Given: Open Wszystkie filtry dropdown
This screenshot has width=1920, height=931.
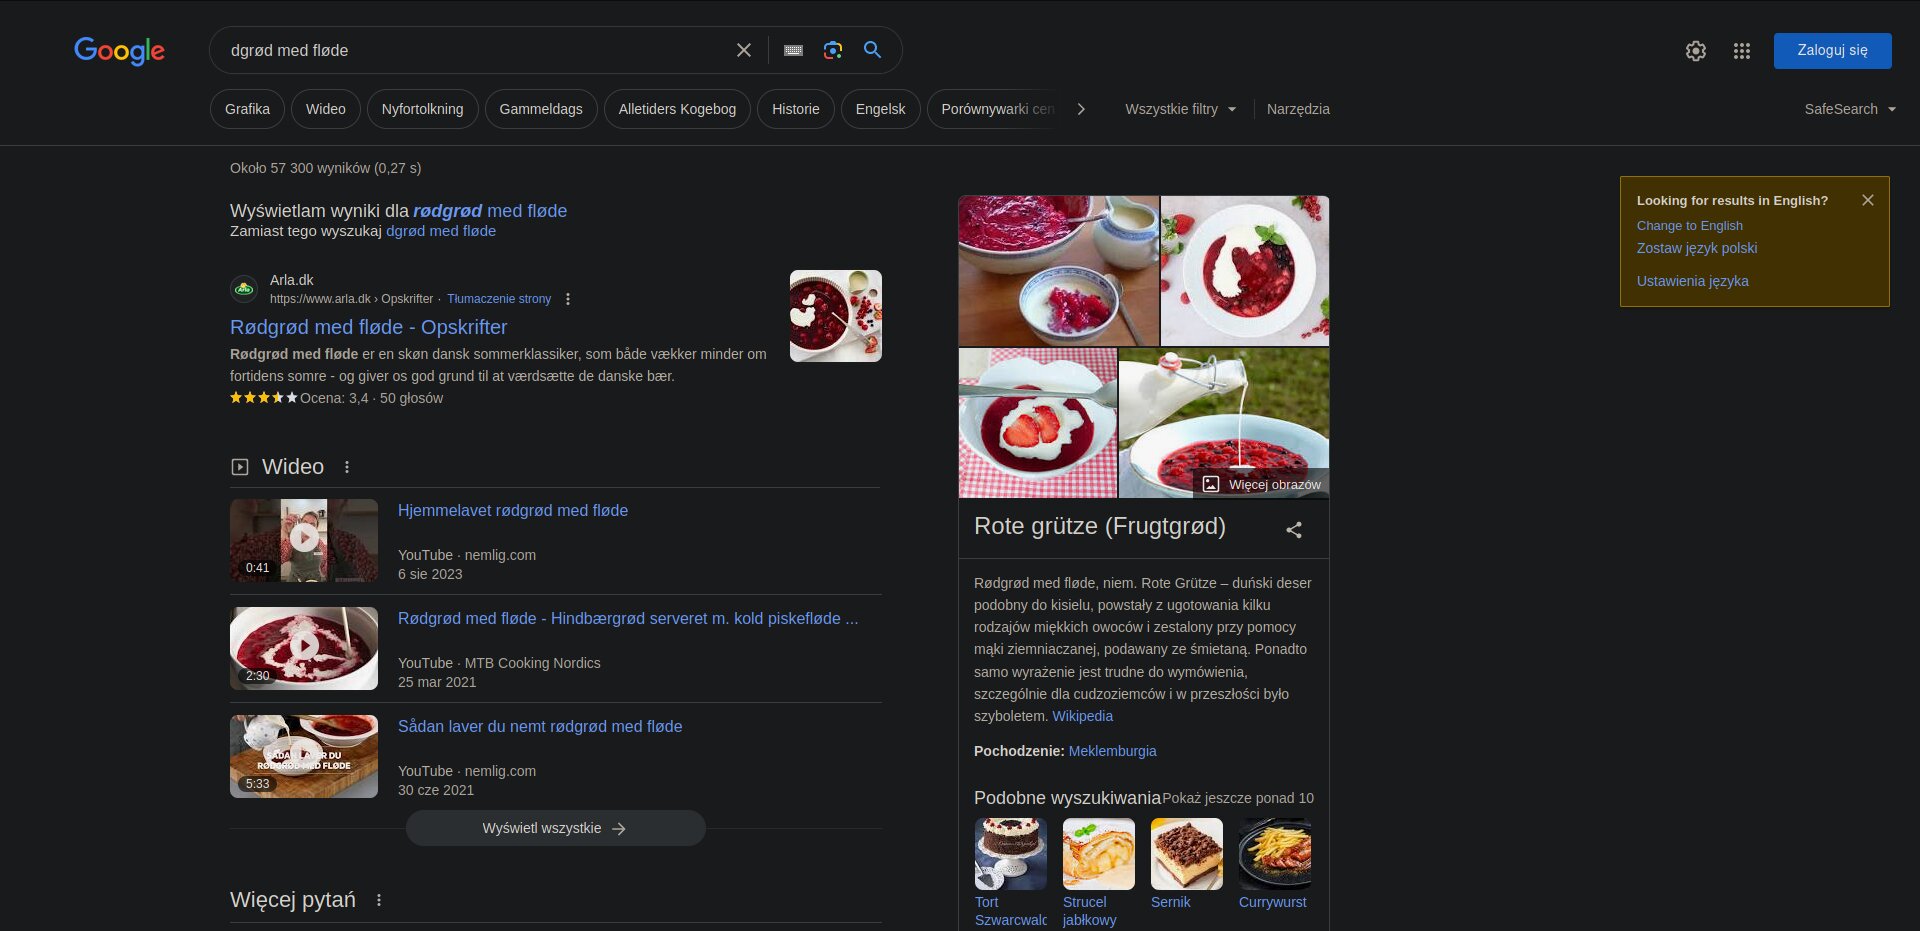Looking at the screenshot, I should pos(1180,109).
